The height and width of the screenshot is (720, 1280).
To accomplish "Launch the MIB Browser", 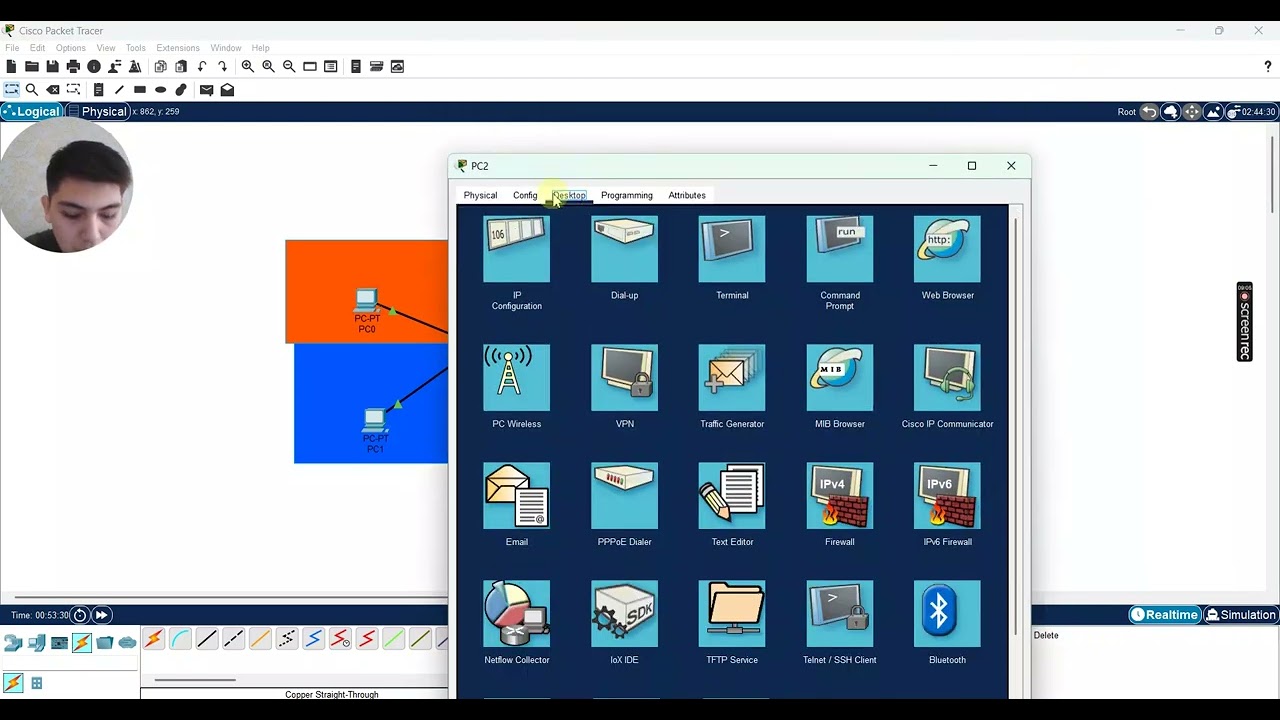I will click(840, 377).
